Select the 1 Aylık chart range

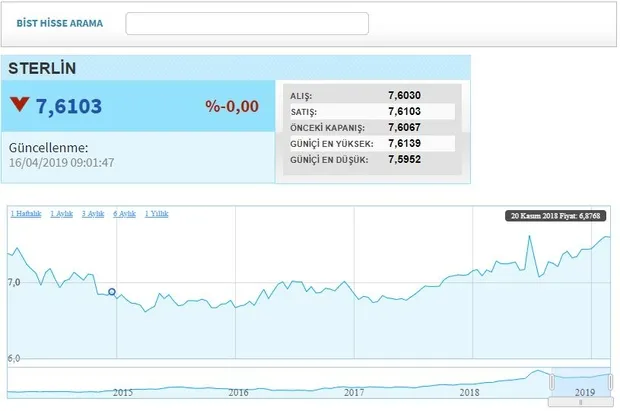click(x=62, y=214)
